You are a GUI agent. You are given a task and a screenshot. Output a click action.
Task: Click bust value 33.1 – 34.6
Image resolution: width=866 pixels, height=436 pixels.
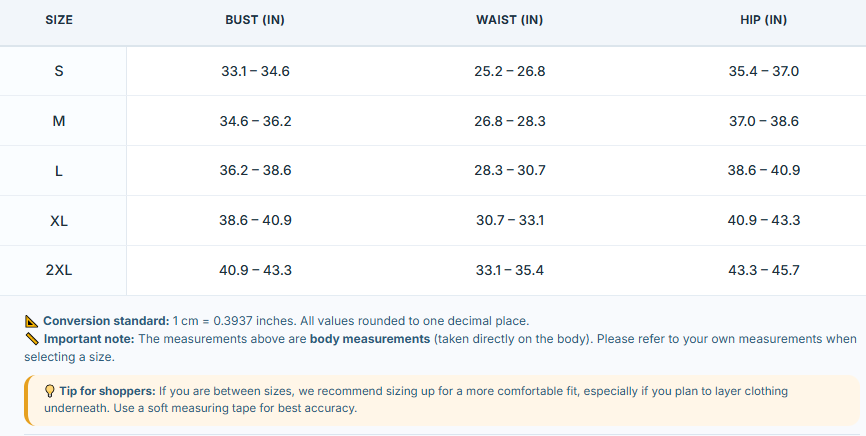[x=255, y=71]
